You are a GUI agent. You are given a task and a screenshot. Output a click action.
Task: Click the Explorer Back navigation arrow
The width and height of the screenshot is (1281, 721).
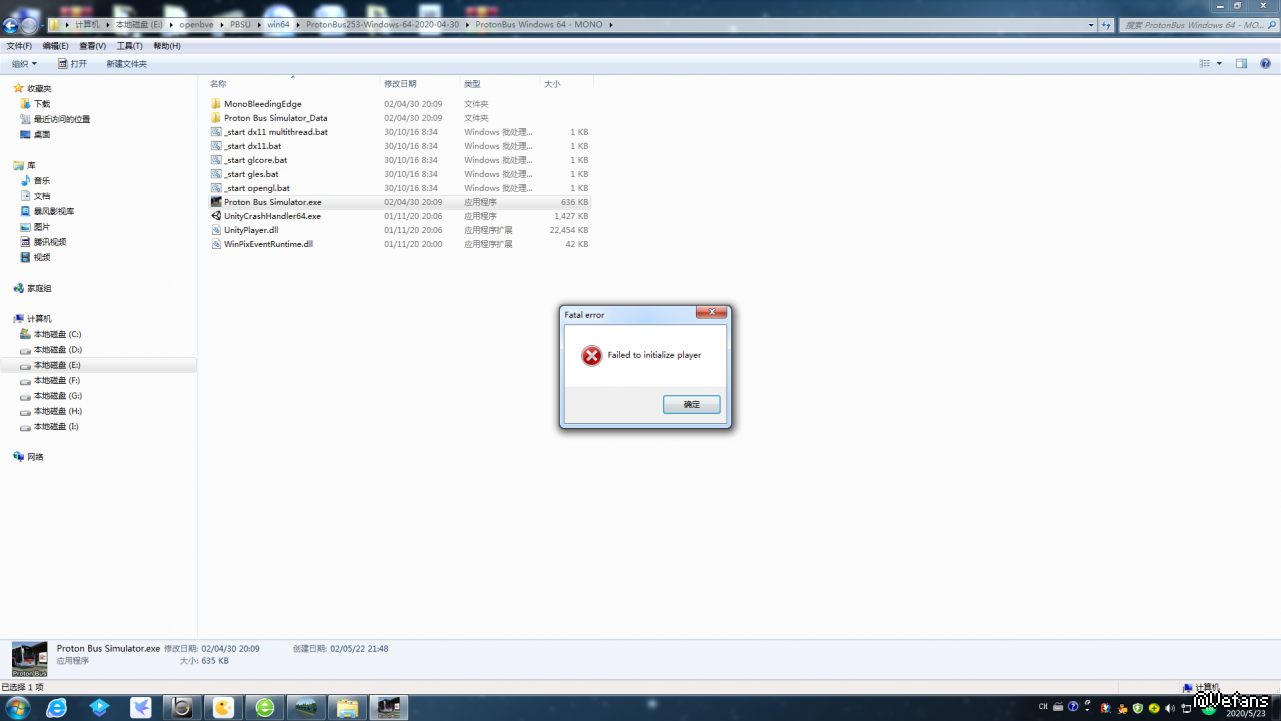[11, 25]
